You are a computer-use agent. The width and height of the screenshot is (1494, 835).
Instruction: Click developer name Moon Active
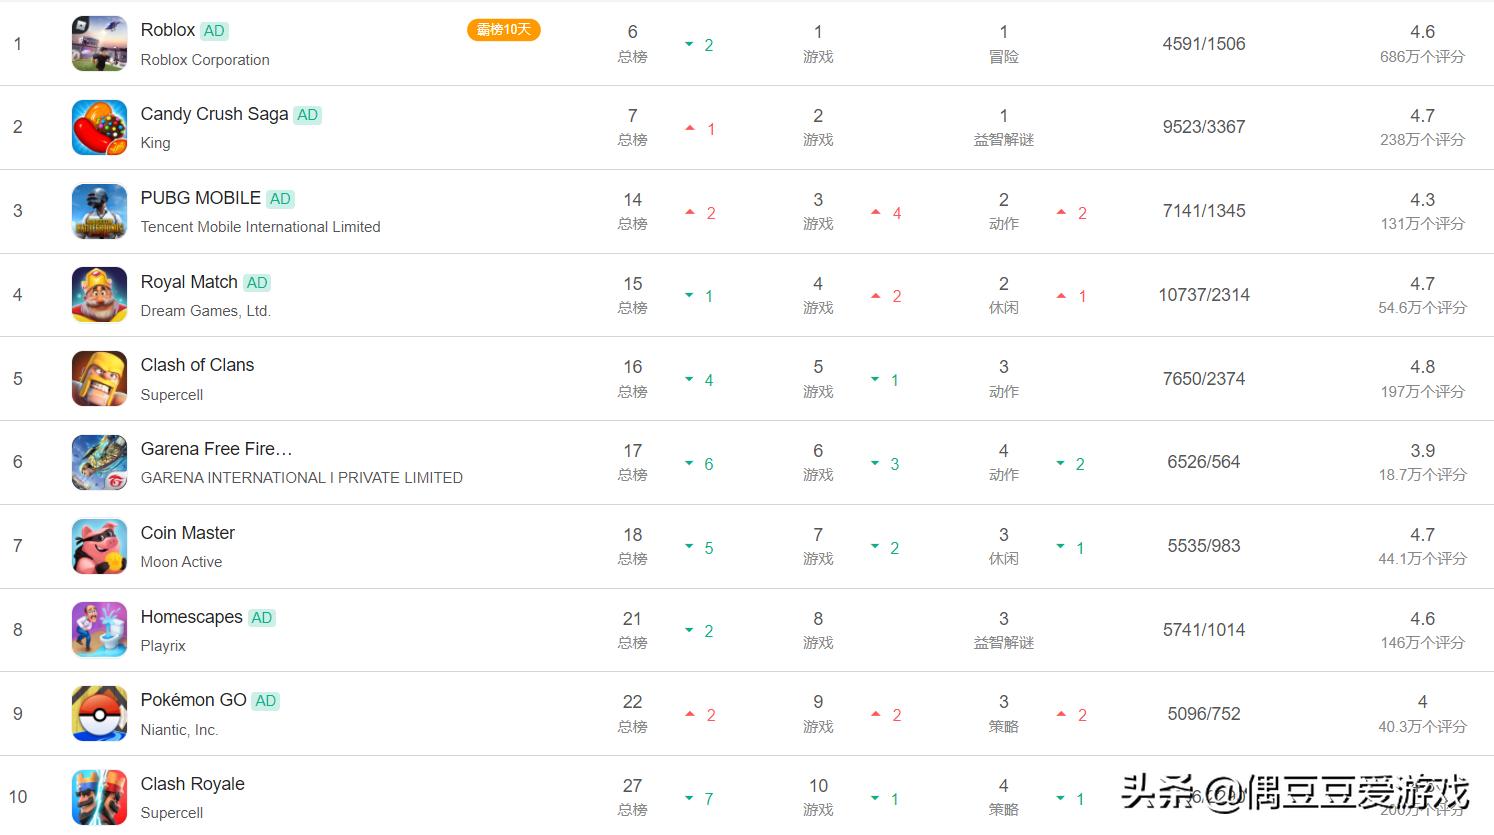coord(182,562)
